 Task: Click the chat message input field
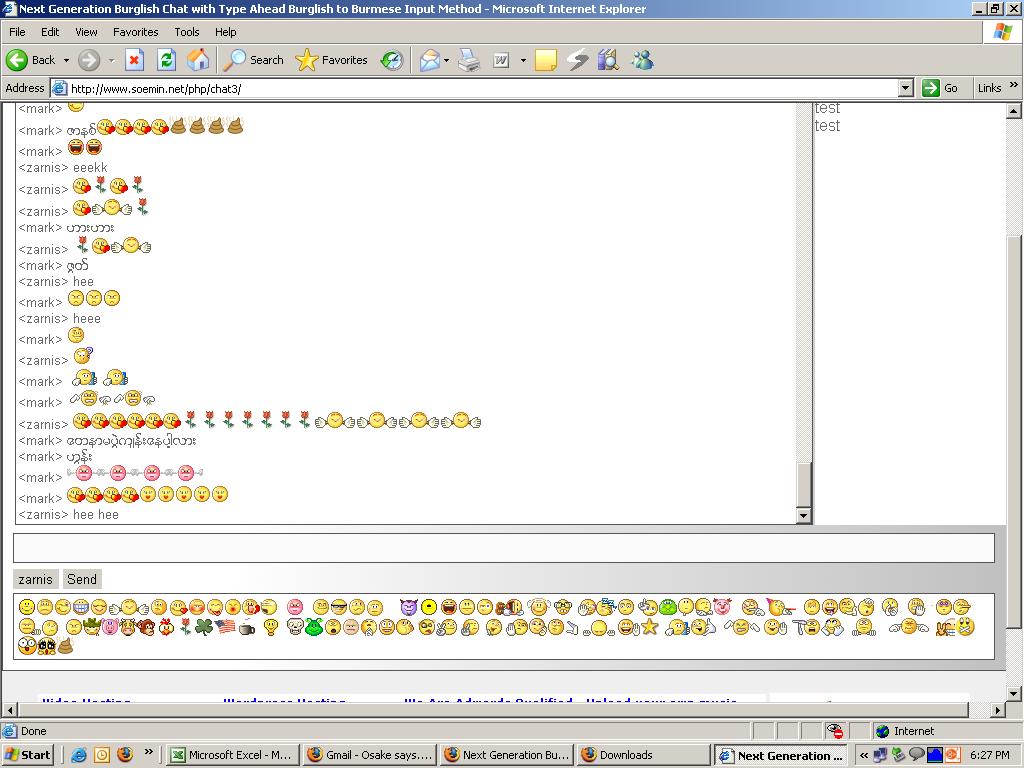(504, 548)
